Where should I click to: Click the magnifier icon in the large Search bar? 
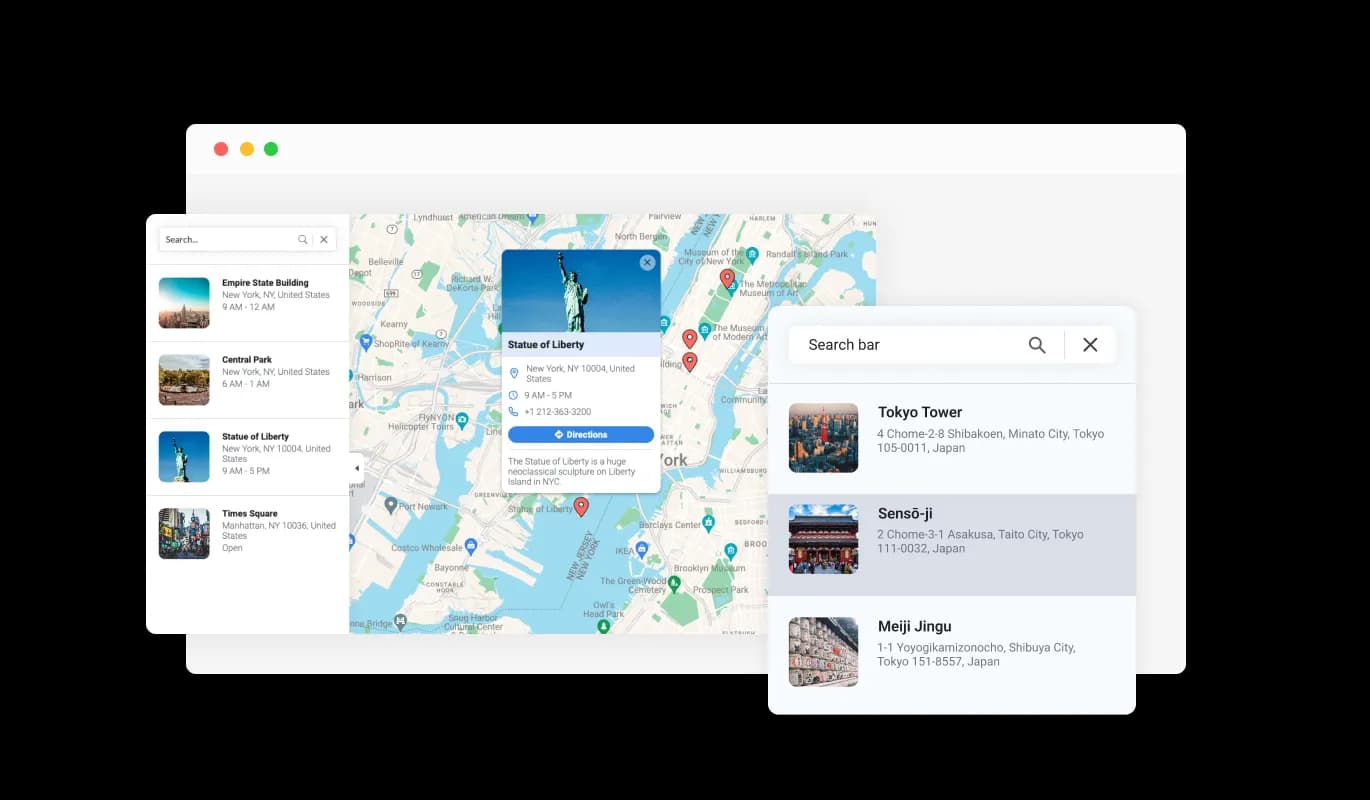(x=1037, y=345)
